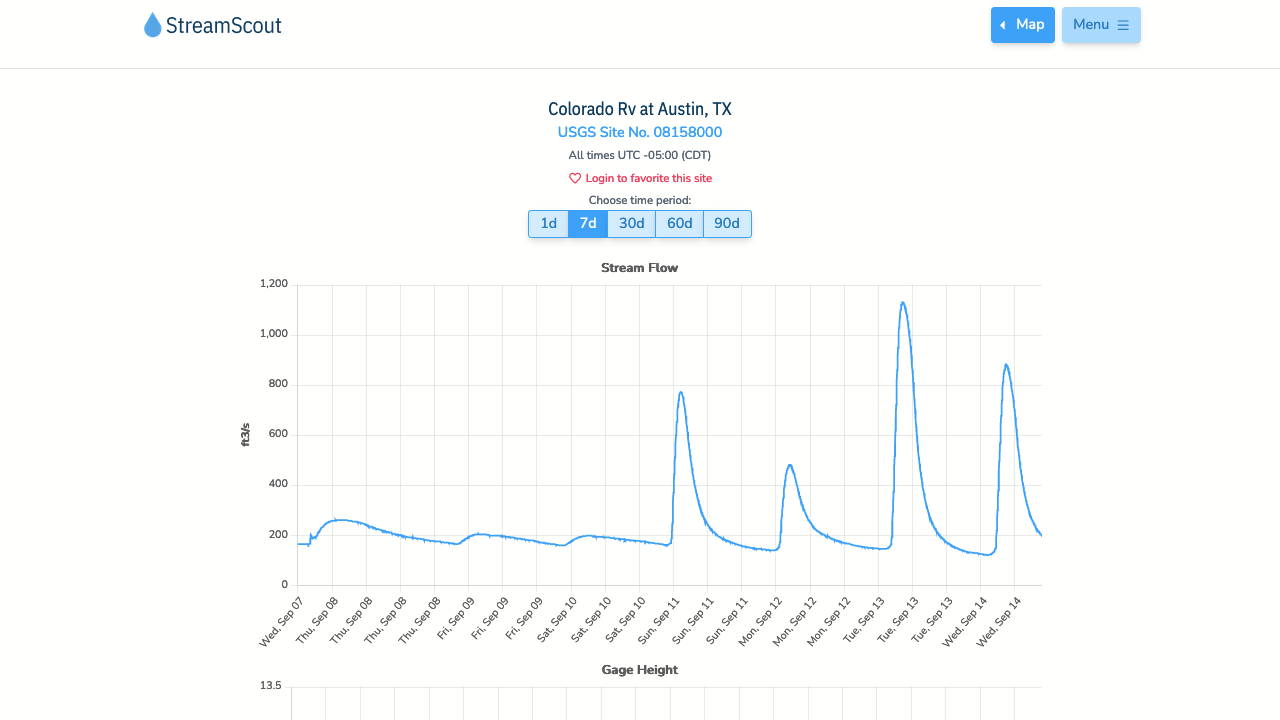Click the StreamScout water drop logo
The image size is (1280, 720).
(x=152, y=25)
